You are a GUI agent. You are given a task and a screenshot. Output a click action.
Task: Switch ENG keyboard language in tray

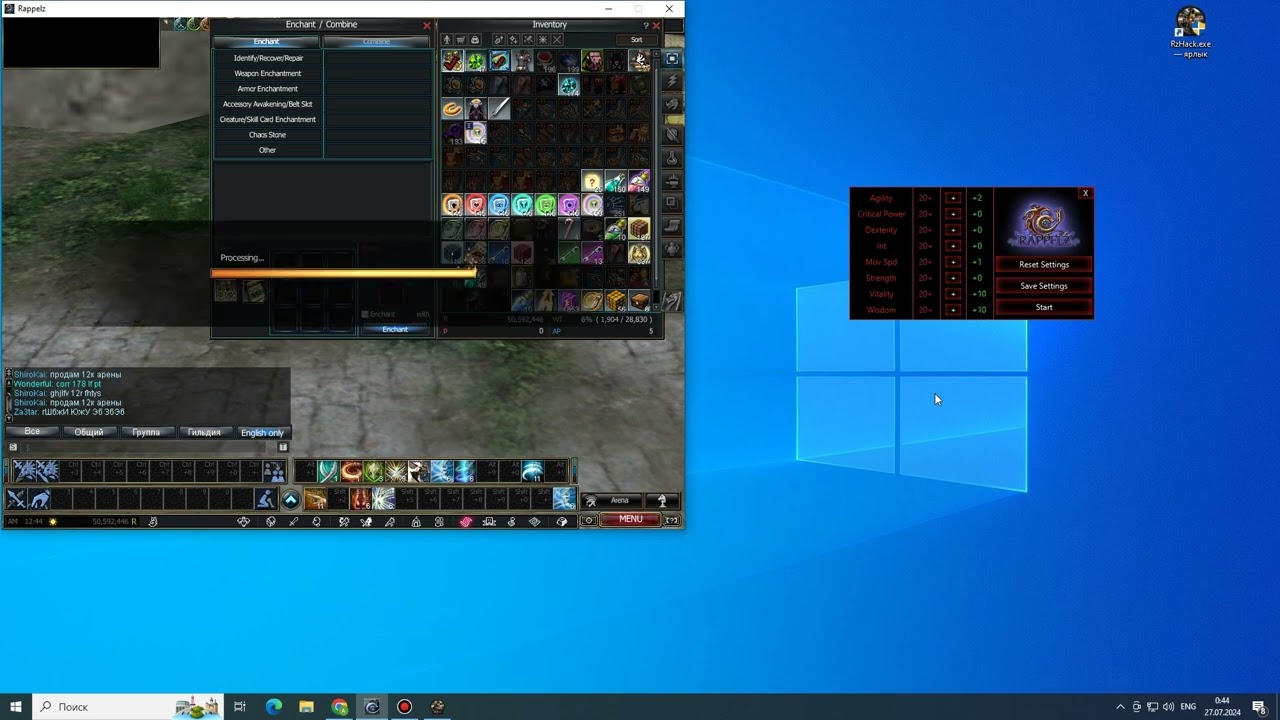pyautogui.click(x=1188, y=707)
